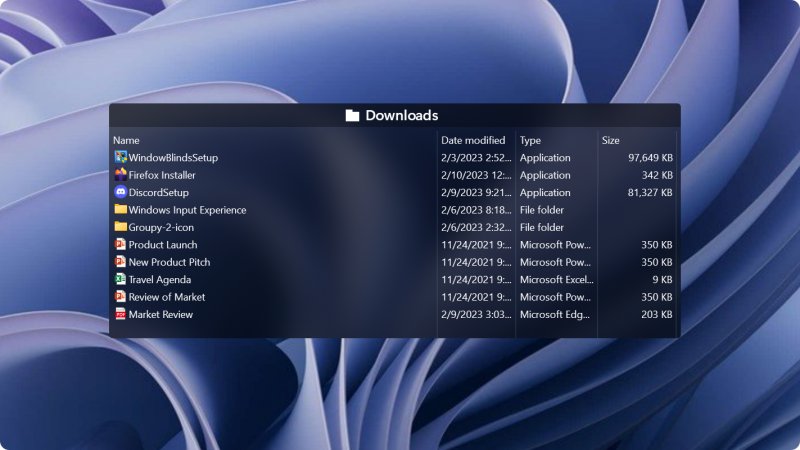
Task: Sort list by Size column header
Action: [610, 140]
